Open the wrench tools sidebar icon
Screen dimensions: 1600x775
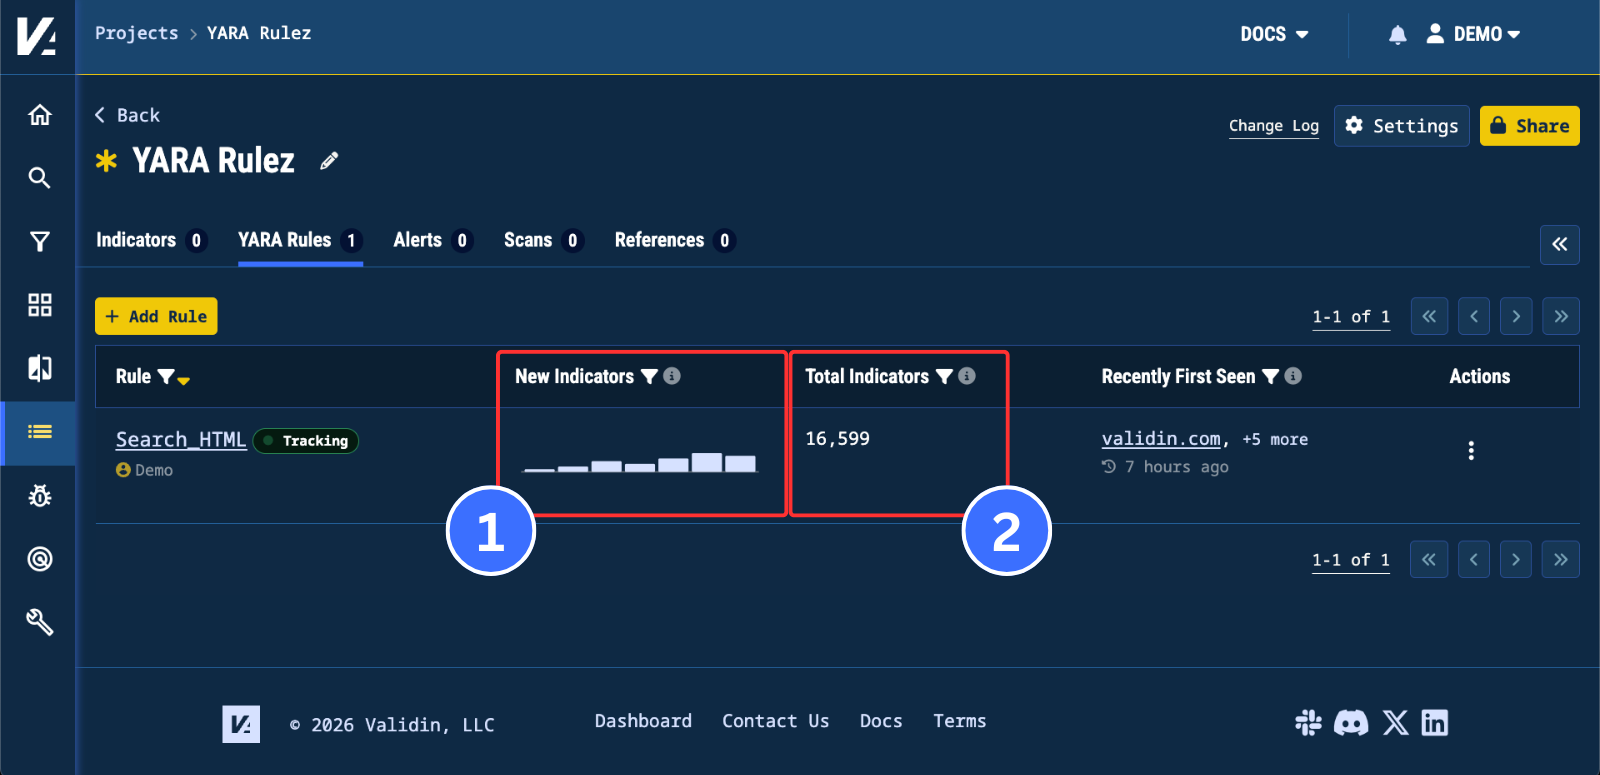coord(40,622)
